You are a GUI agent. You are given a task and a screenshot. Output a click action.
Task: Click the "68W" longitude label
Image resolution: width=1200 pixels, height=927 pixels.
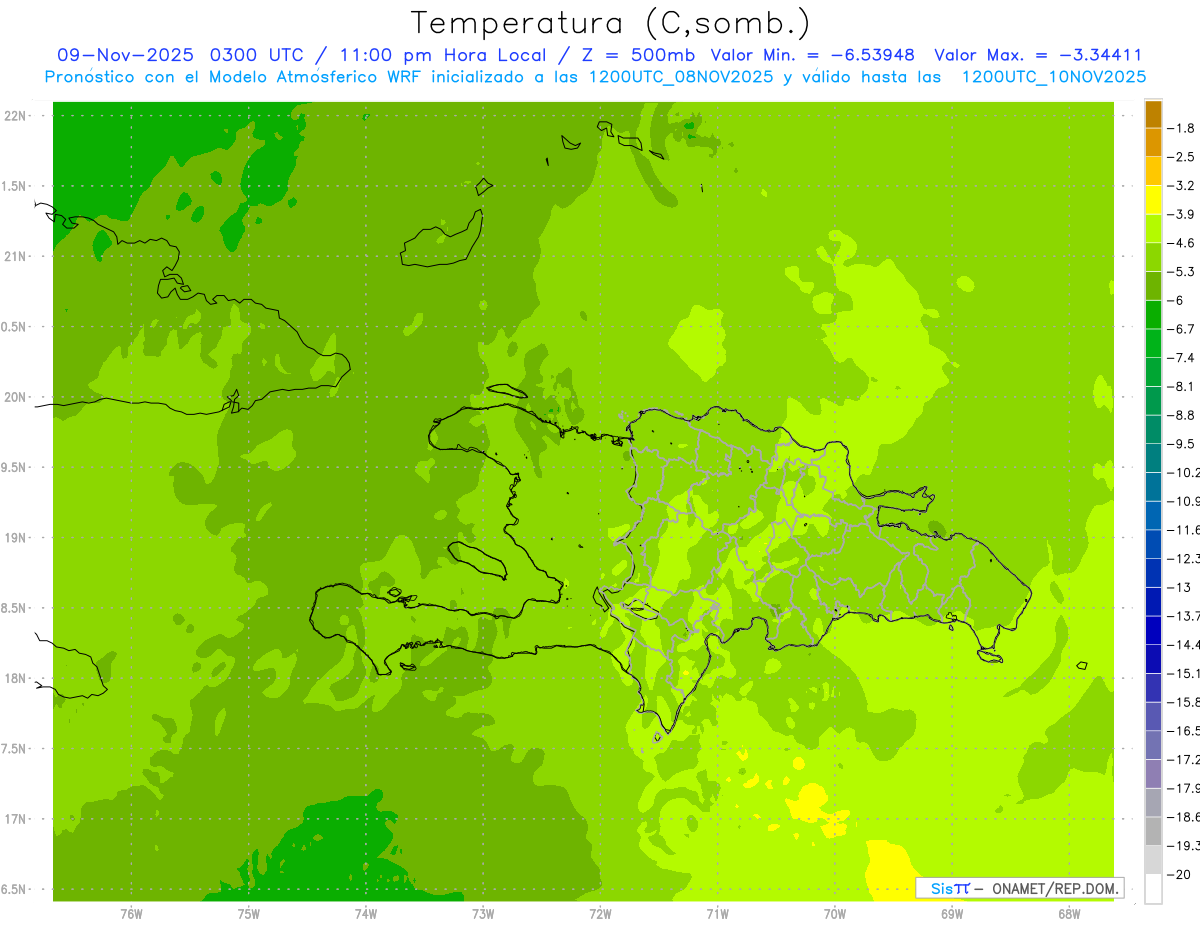coord(1069,913)
